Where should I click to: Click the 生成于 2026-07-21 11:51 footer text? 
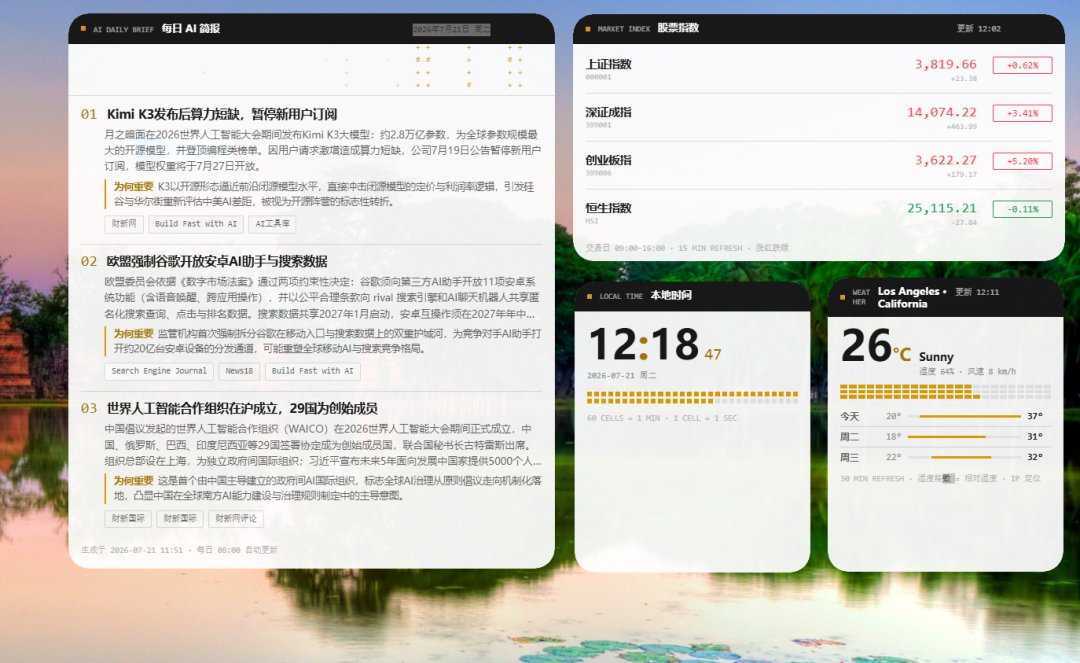coord(179,550)
